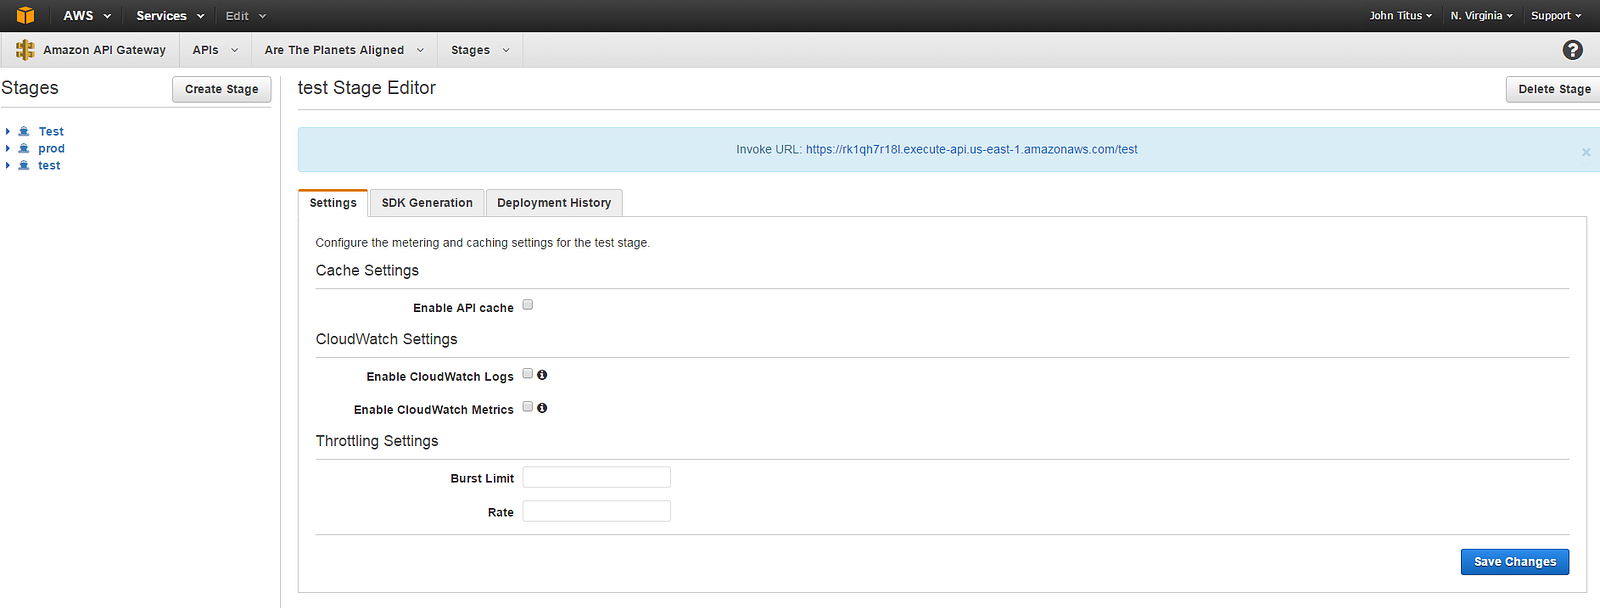Screen dimensions: 1600x608
Task: Open the N. Virginia region dropdown
Action: (x=1481, y=16)
